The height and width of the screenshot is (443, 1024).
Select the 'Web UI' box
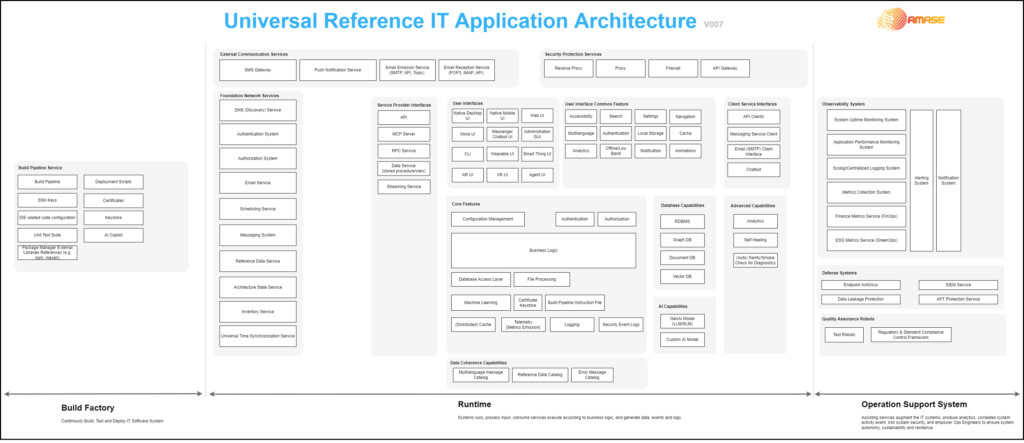pos(537,116)
